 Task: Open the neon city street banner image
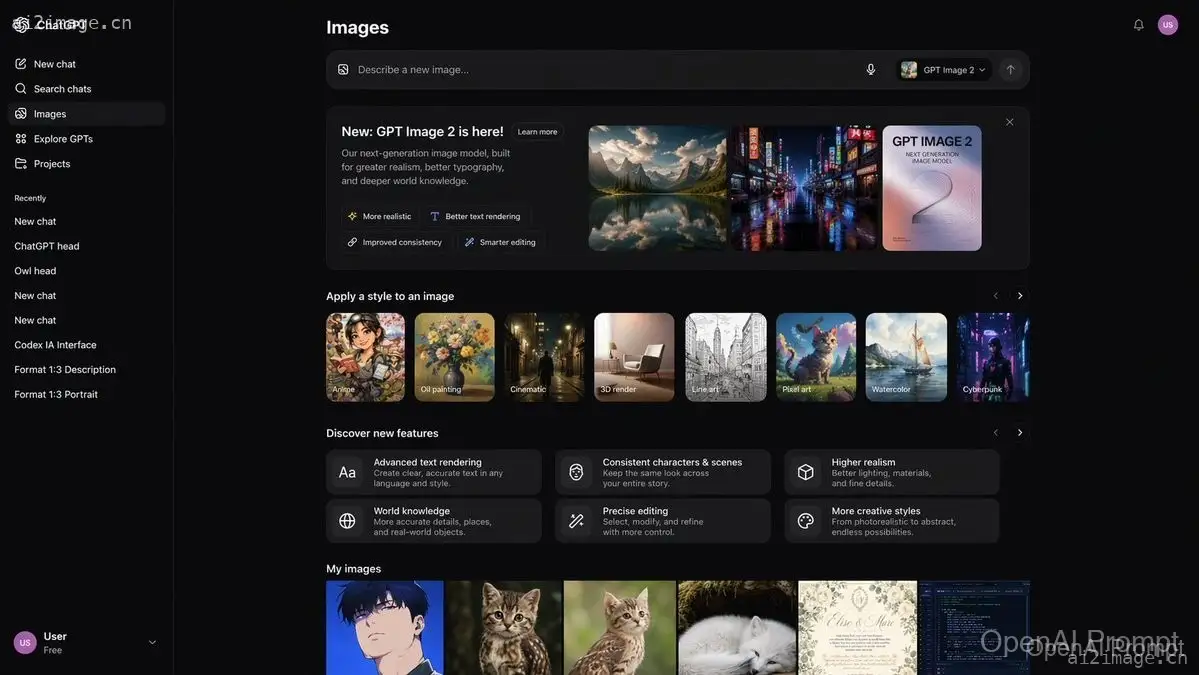tap(804, 188)
